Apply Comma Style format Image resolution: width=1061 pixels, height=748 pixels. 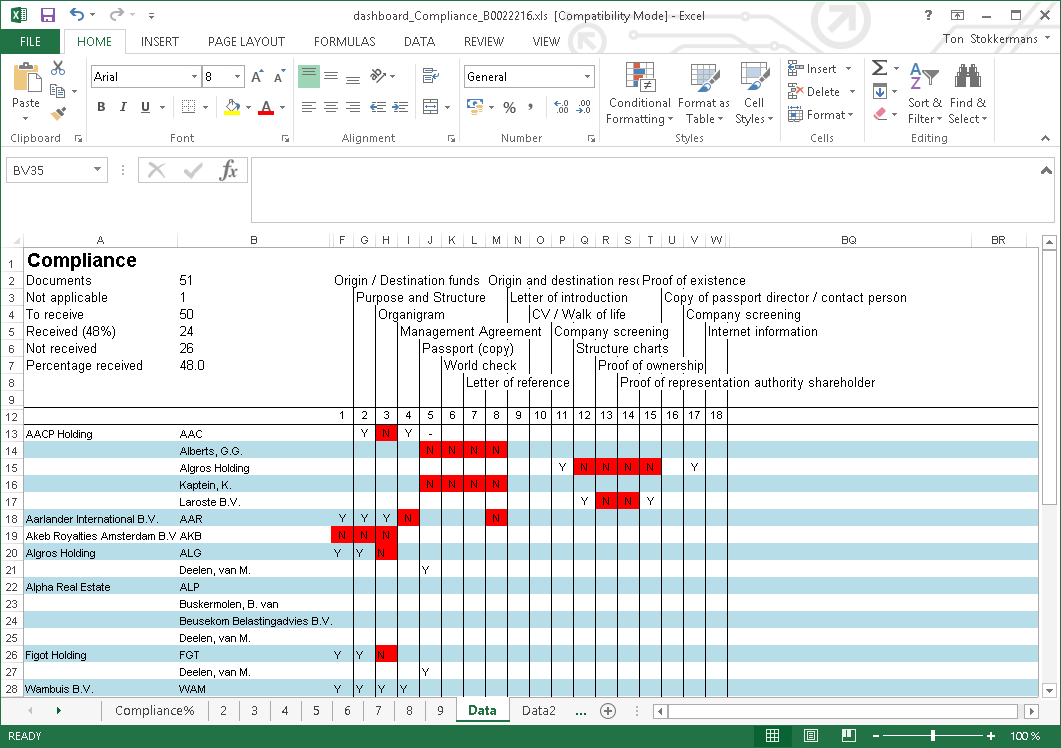(x=530, y=107)
